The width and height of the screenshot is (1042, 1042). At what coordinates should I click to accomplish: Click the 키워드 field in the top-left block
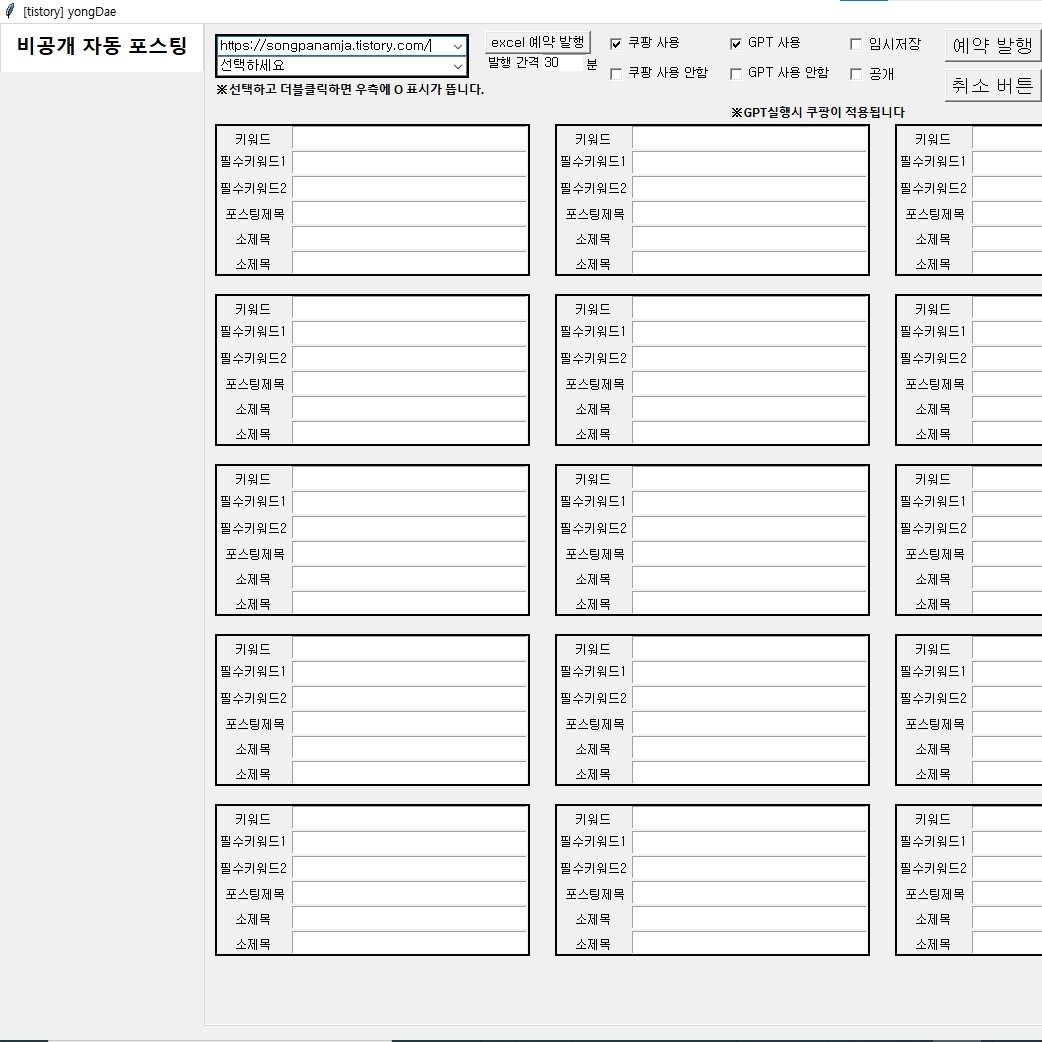[409, 139]
